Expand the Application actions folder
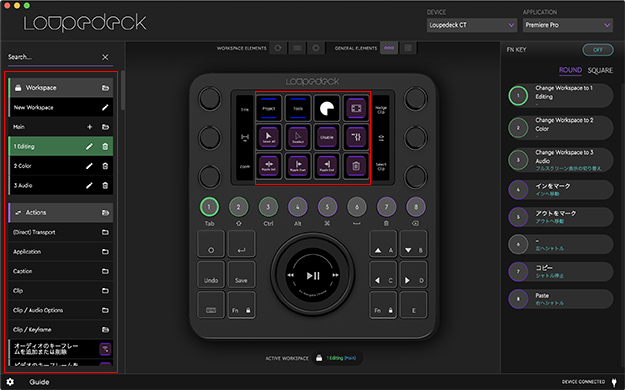The height and width of the screenshot is (390, 625). coord(61,252)
